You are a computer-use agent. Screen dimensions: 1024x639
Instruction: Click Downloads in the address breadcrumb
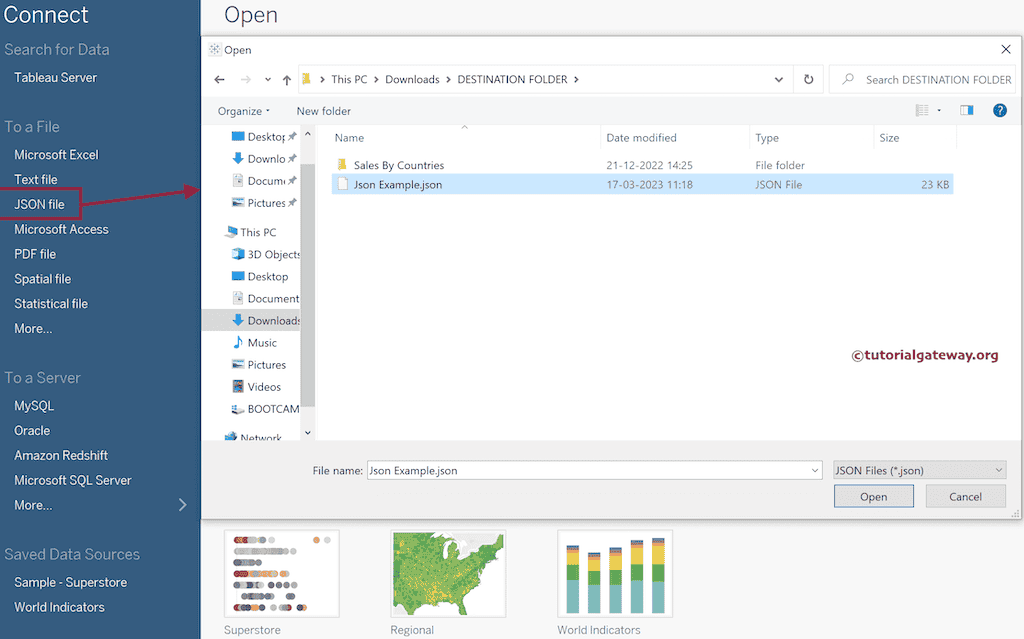(x=413, y=79)
